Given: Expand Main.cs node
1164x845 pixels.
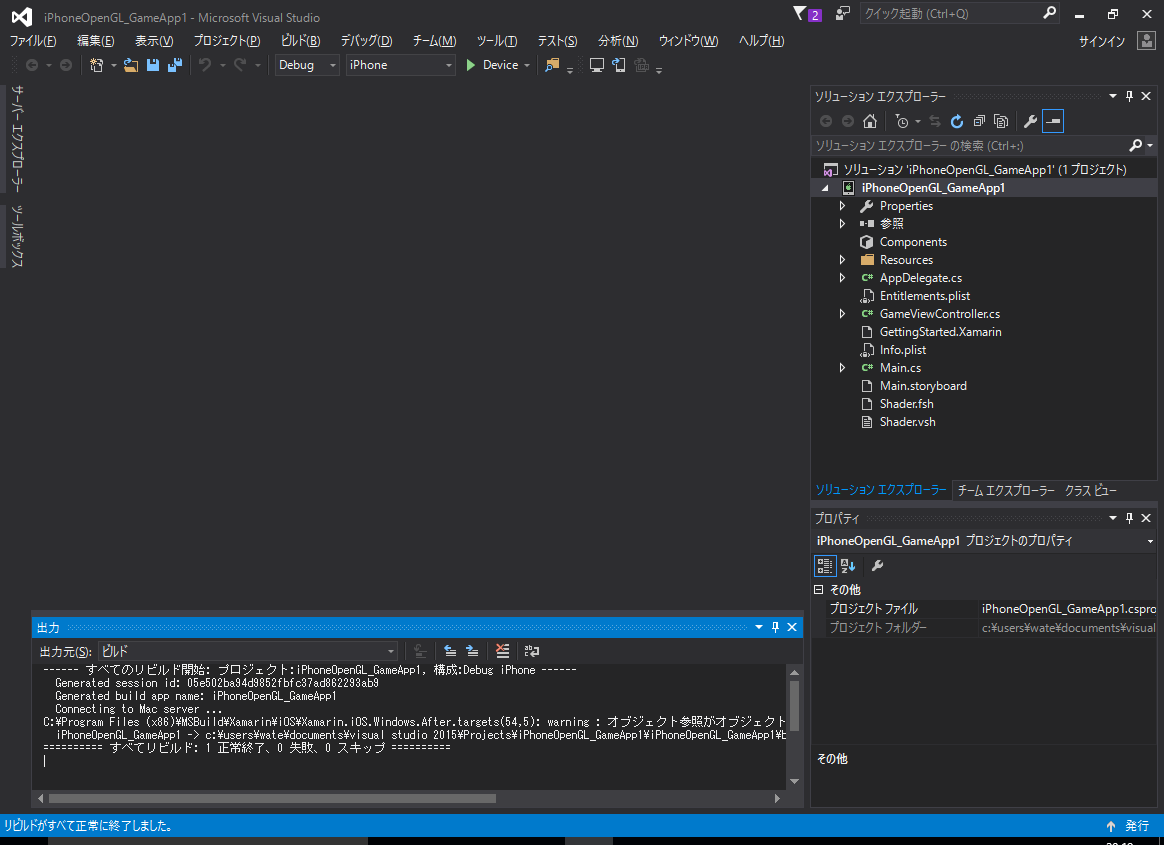Looking at the screenshot, I should 843,368.
